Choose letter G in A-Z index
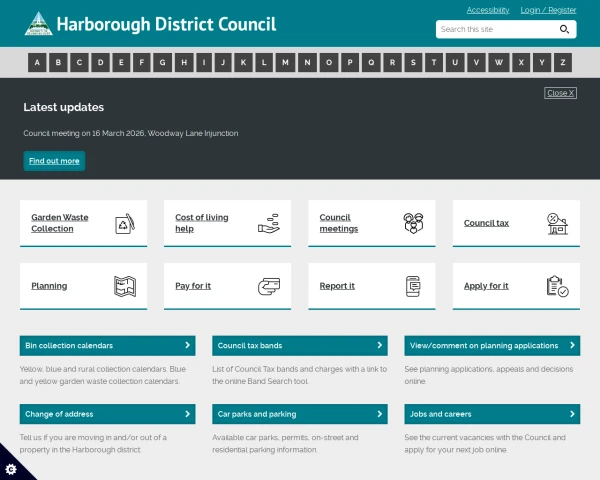 [162, 62]
